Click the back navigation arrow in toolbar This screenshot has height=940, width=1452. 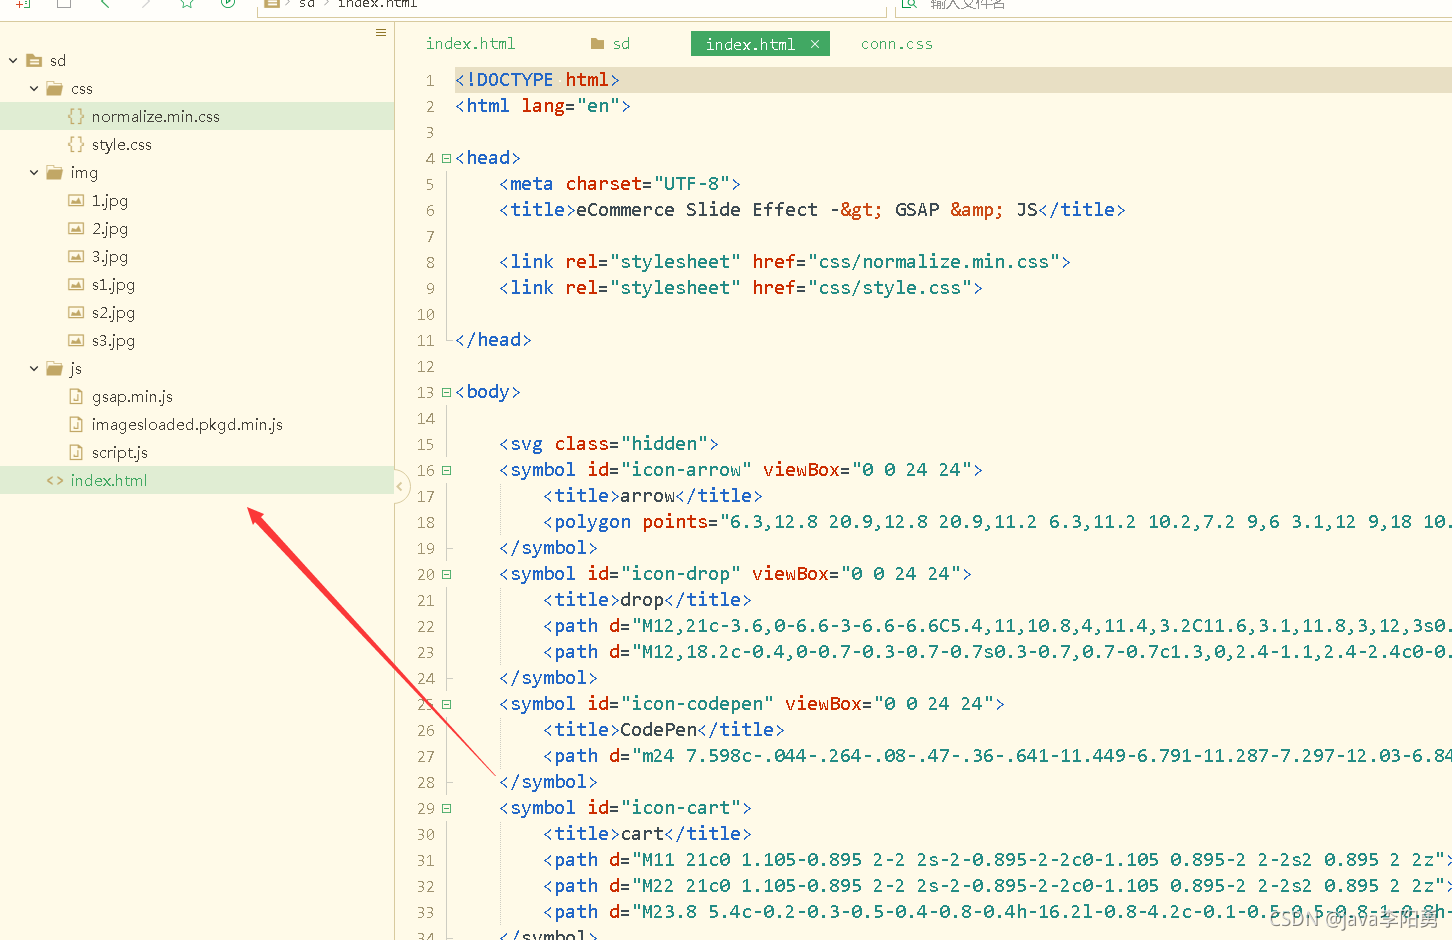tap(106, 3)
